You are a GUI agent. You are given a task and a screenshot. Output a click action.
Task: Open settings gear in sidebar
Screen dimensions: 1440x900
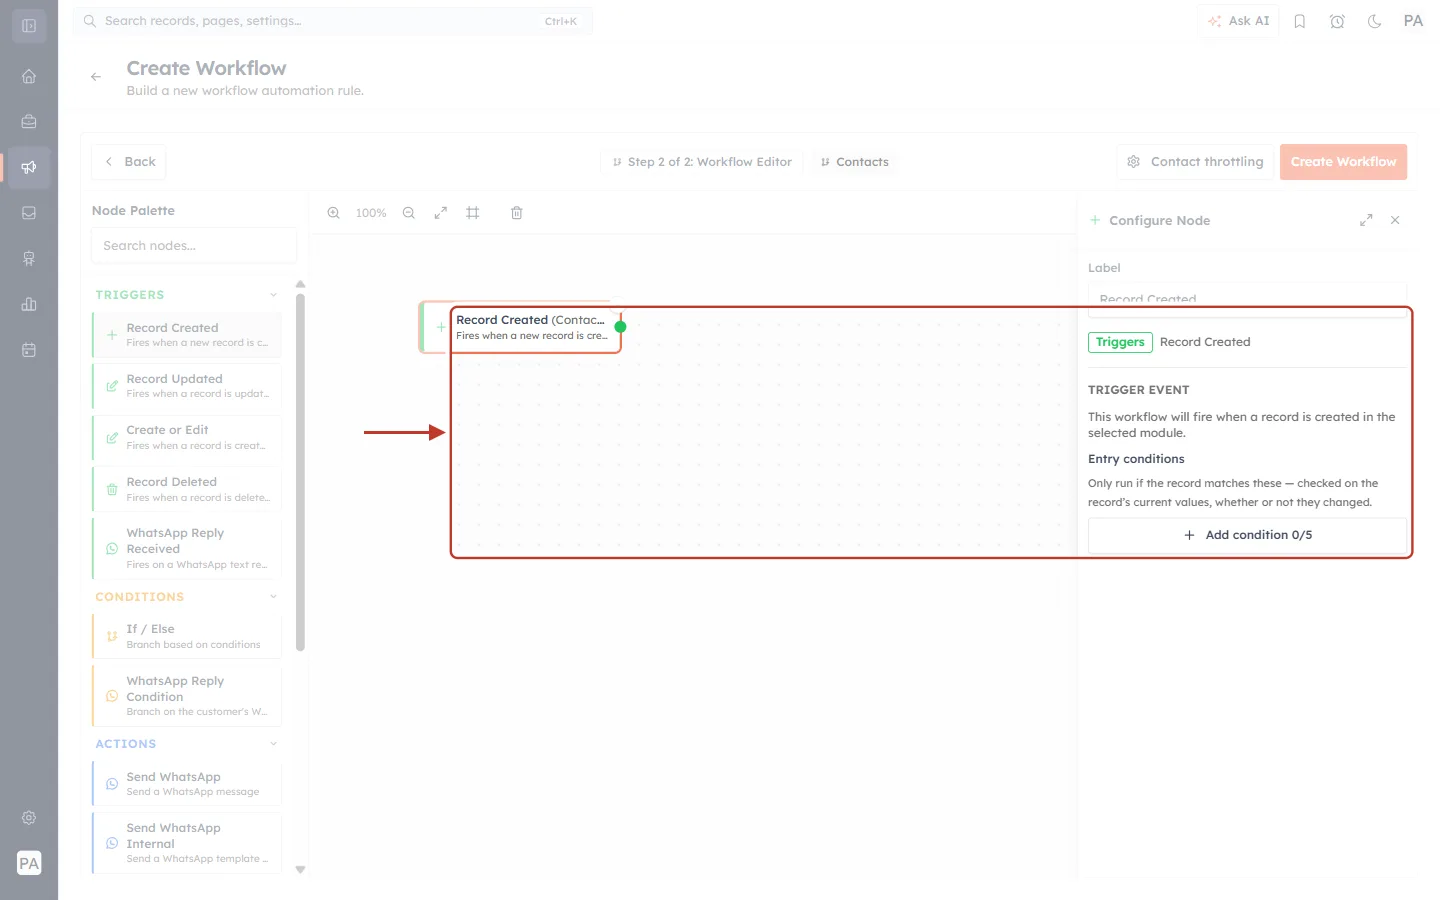[29, 818]
